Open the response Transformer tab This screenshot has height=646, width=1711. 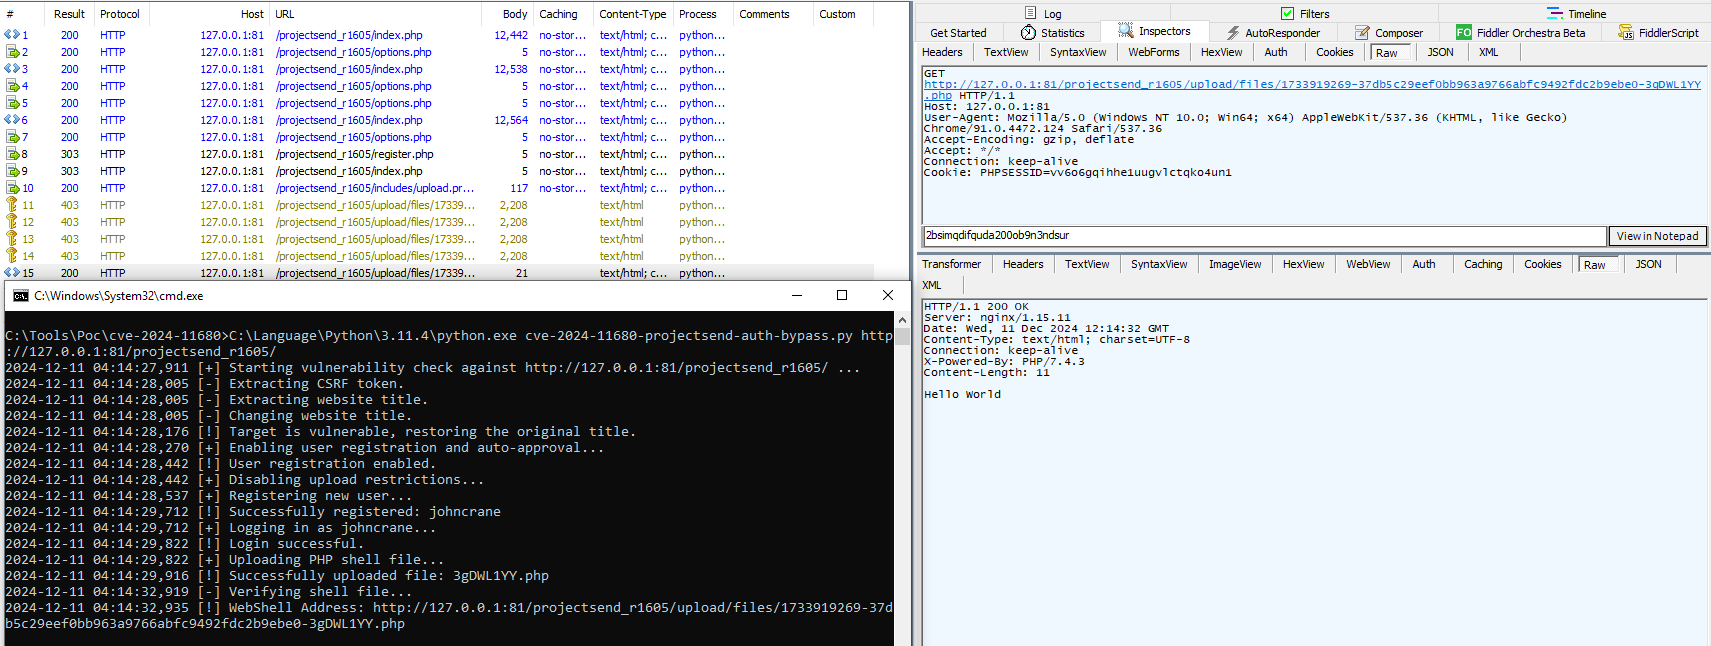[952, 264]
